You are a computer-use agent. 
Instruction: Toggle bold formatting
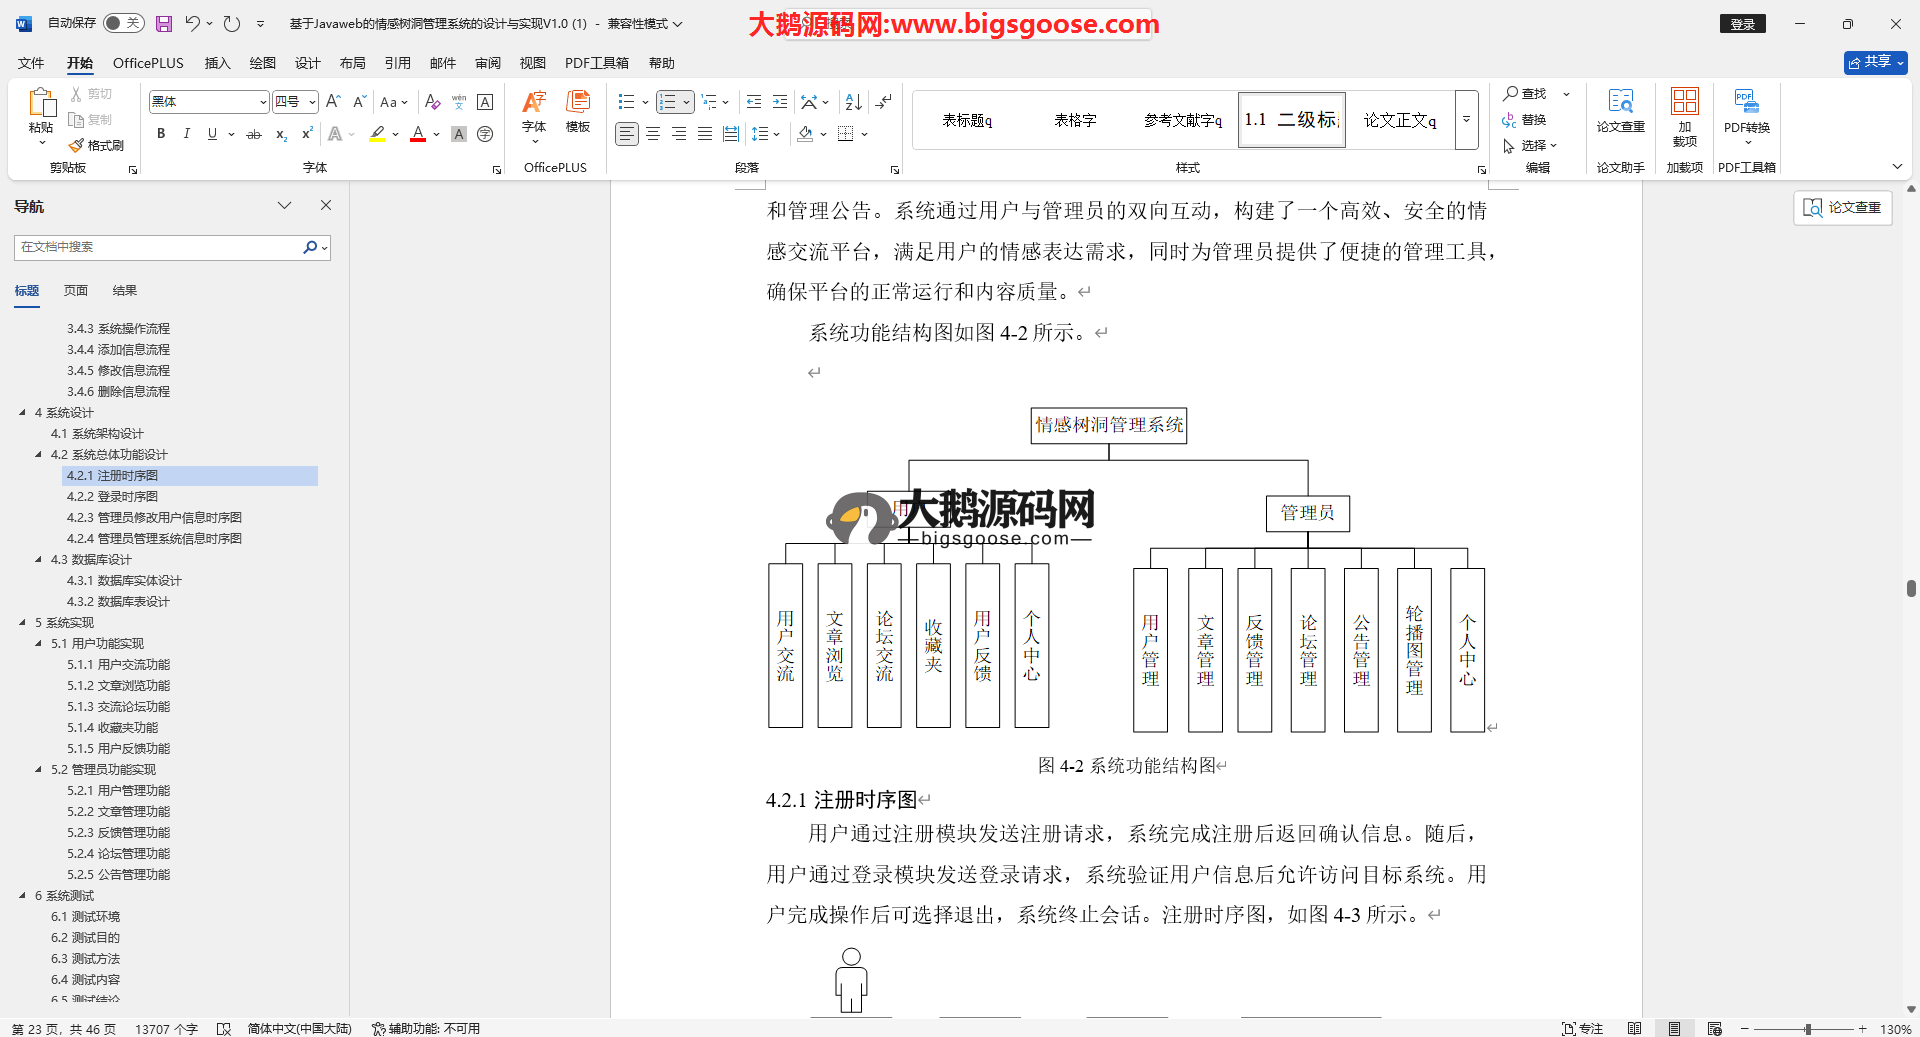pyautogui.click(x=161, y=134)
